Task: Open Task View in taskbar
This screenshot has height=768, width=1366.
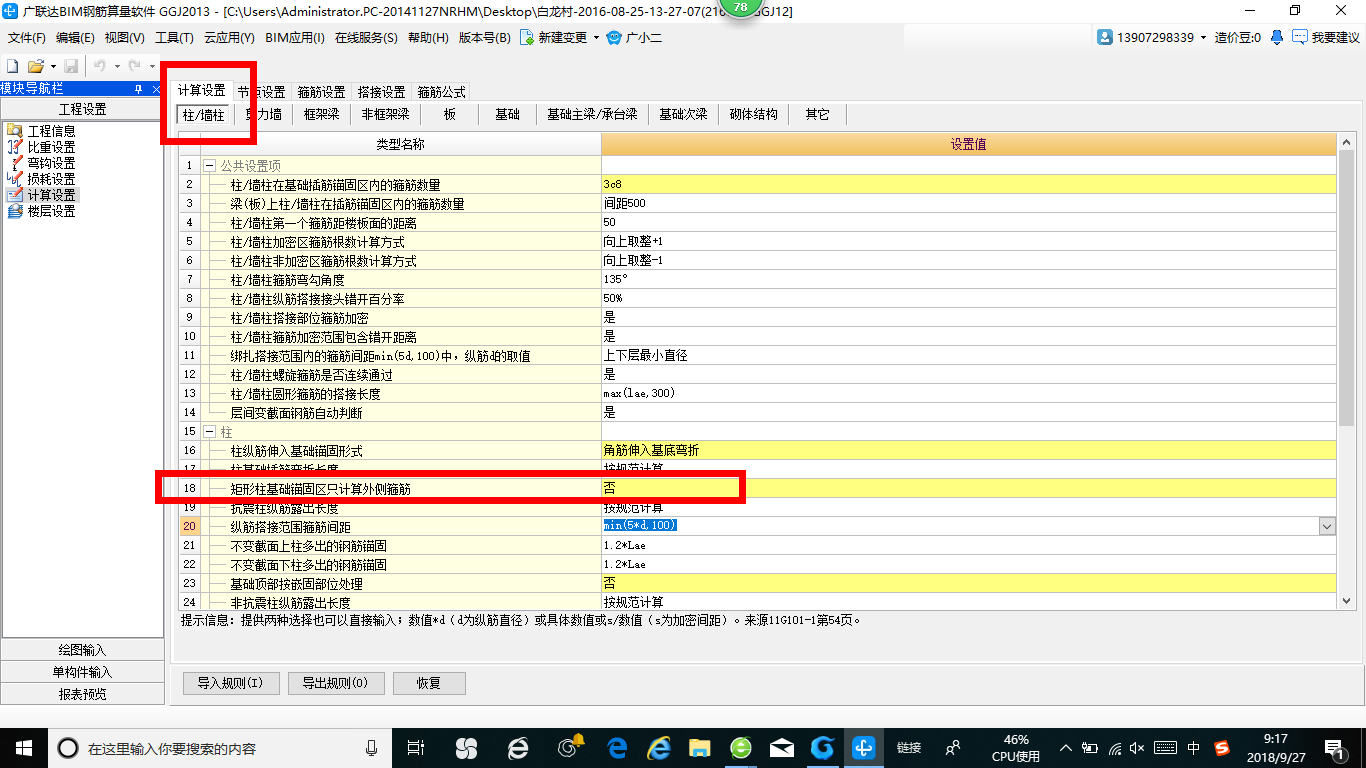Action: pos(416,747)
